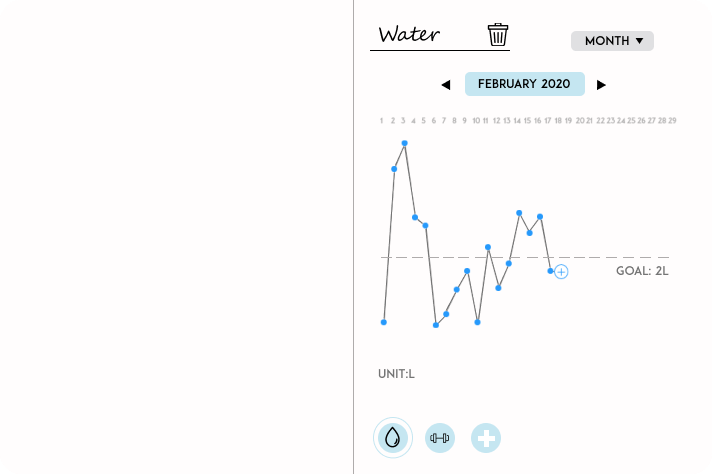Click the data point on day 14
Viewport: 712px width, 474px height.
[x=519, y=213]
